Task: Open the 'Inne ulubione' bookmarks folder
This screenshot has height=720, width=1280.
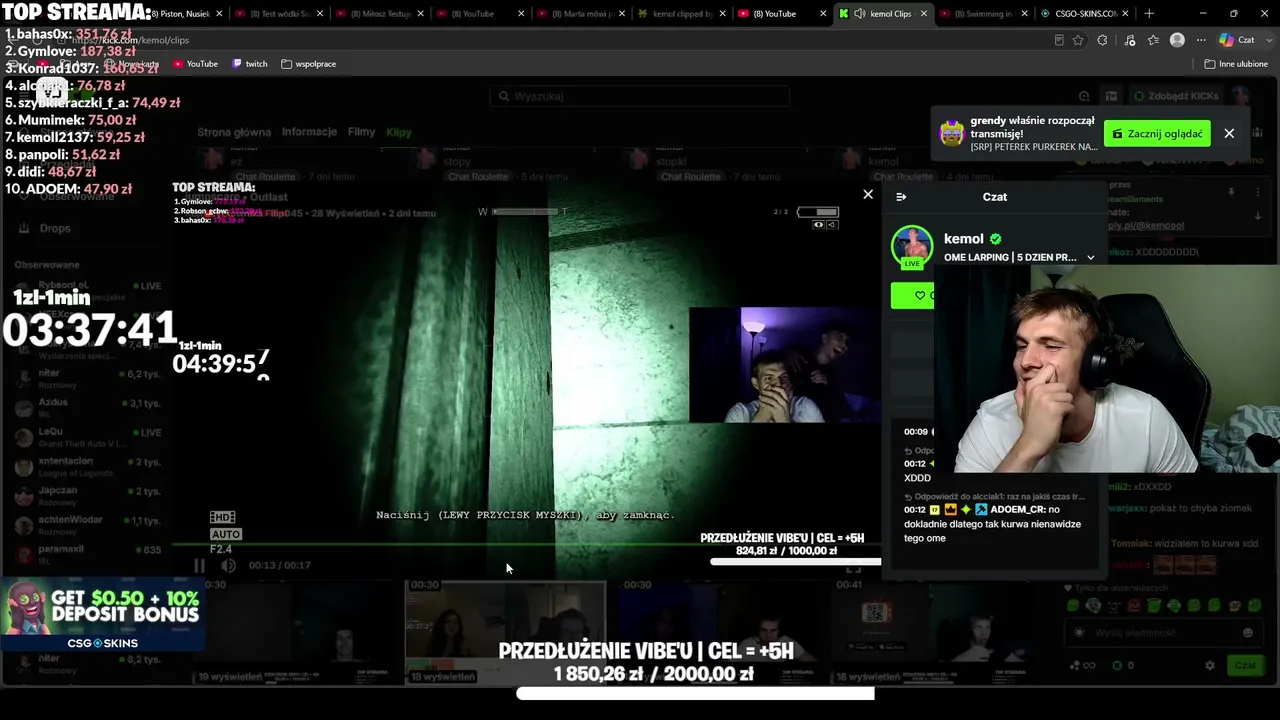Action: pyautogui.click(x=1236, y=64)
